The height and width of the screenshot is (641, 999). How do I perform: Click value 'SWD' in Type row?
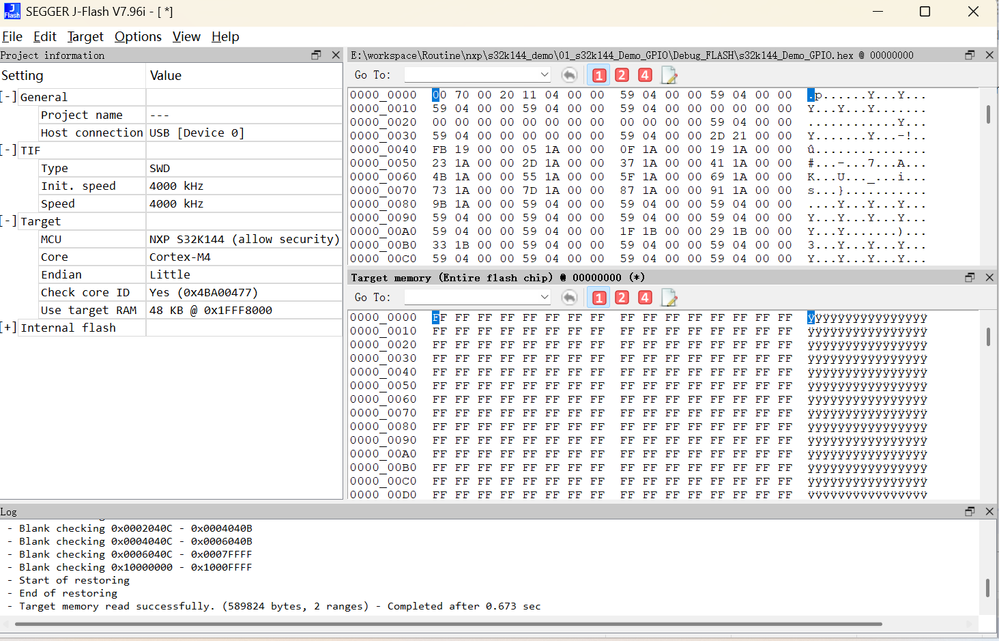point(160,168)
